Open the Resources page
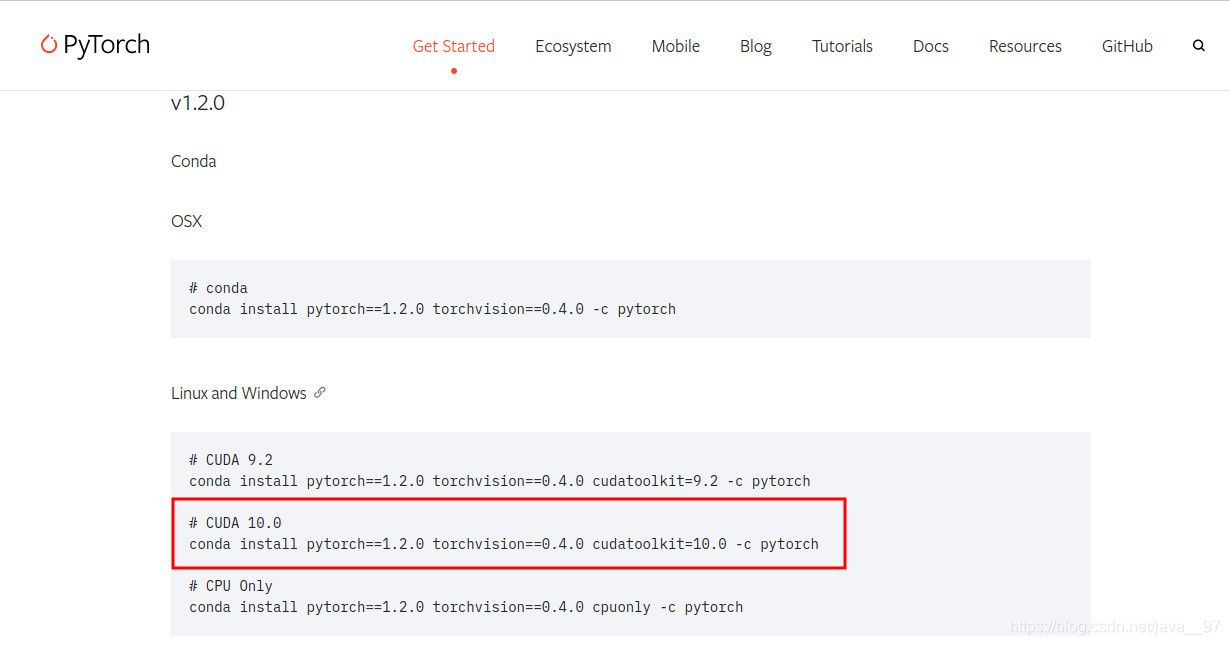 pyautogui.click(x=1025, y=46)
